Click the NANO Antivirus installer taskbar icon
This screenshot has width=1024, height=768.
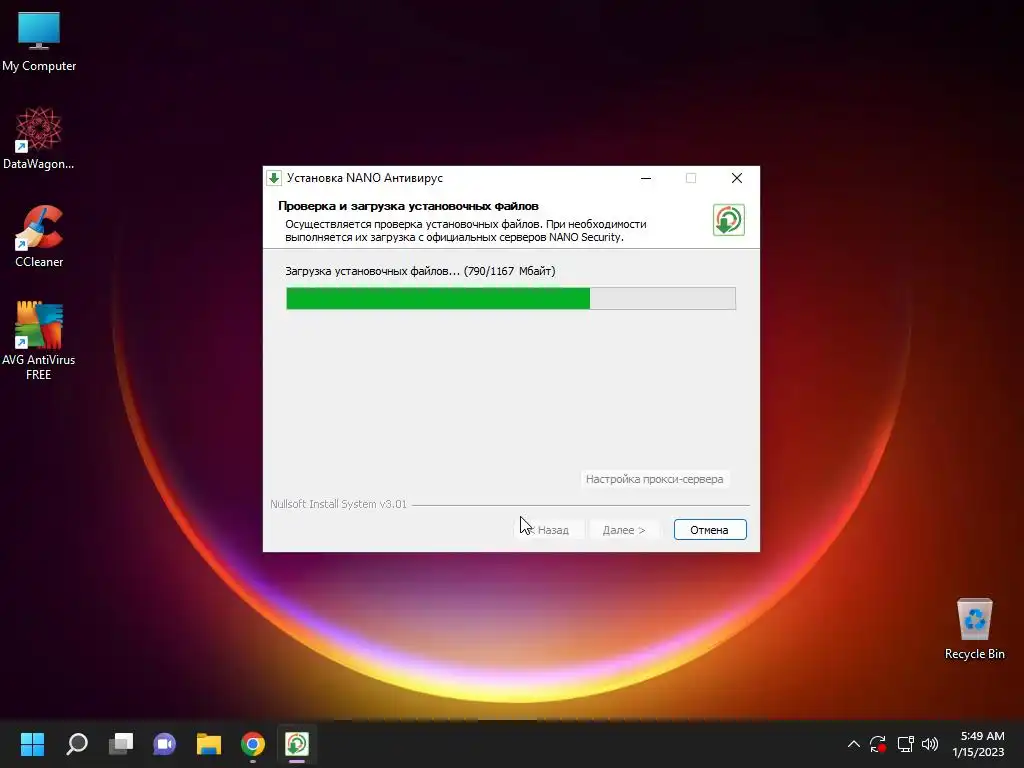pos(296,744)
